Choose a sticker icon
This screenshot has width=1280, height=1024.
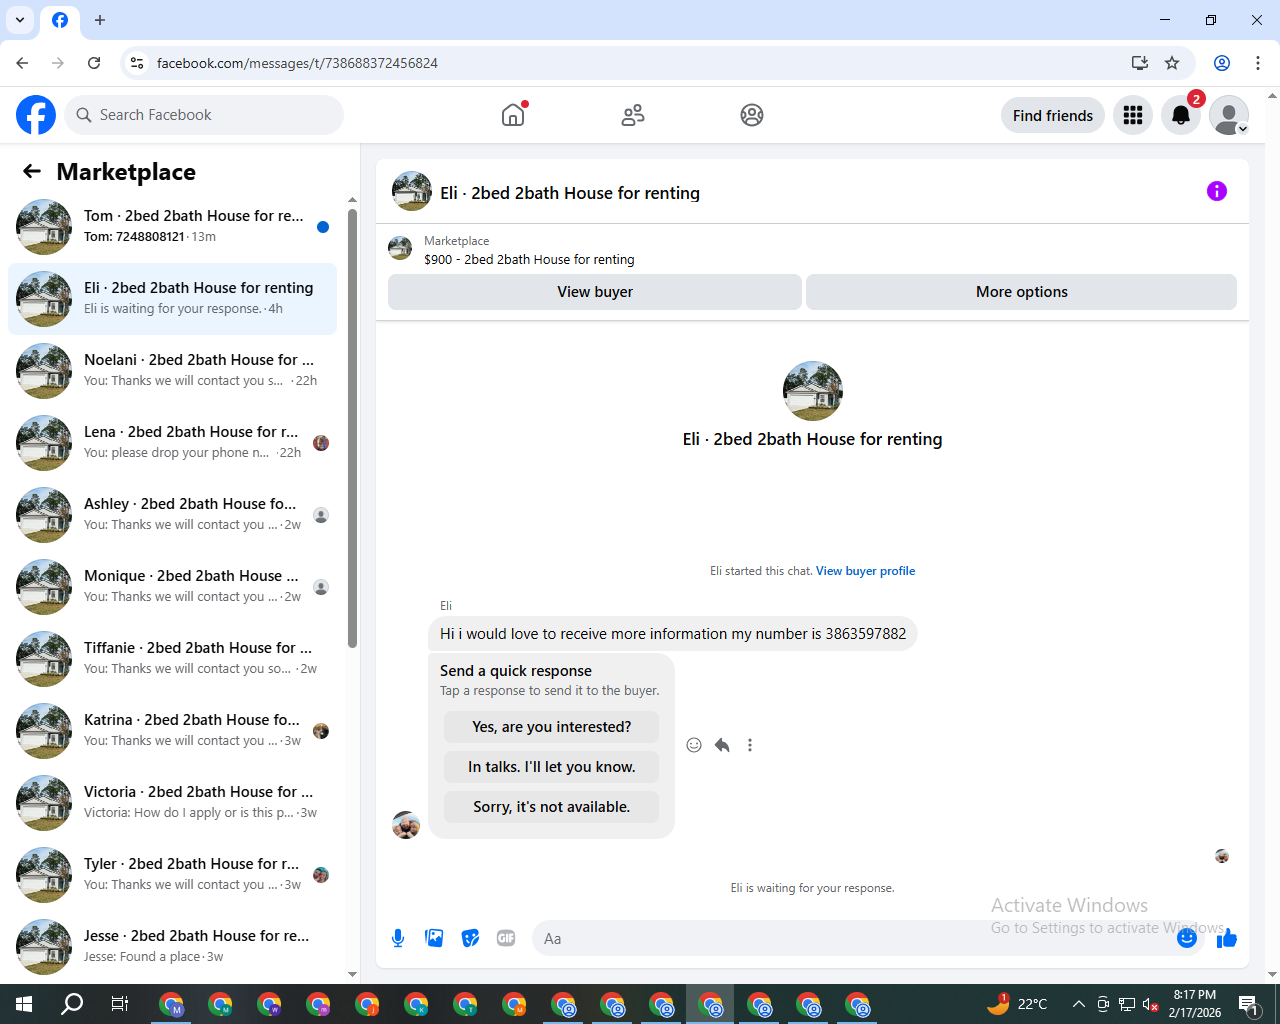coord(470,938)
